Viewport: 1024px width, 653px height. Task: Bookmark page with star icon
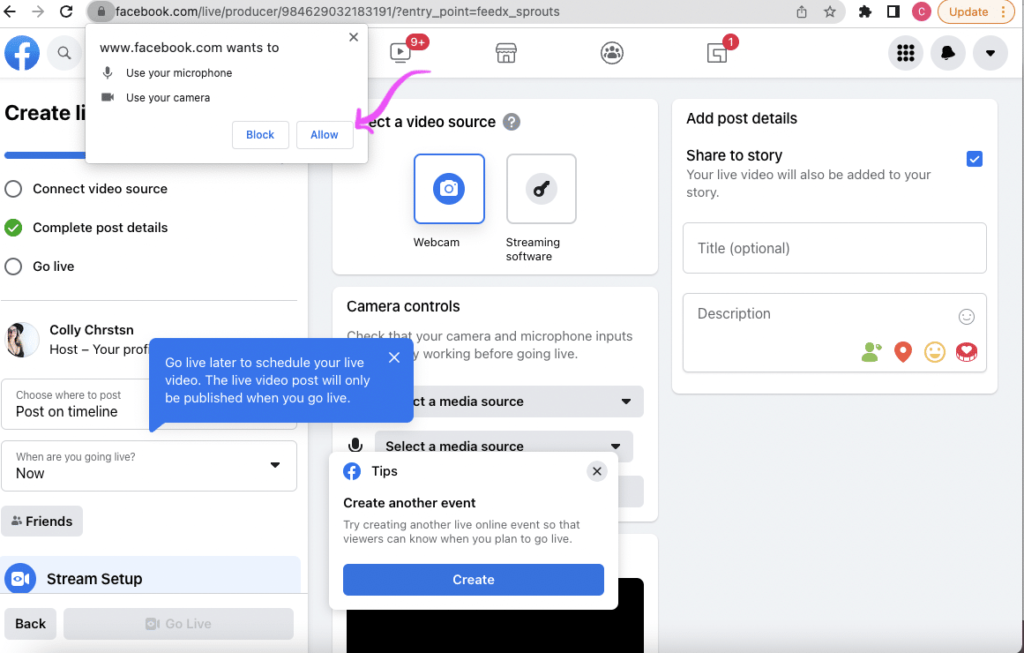(x=829, y=12)
